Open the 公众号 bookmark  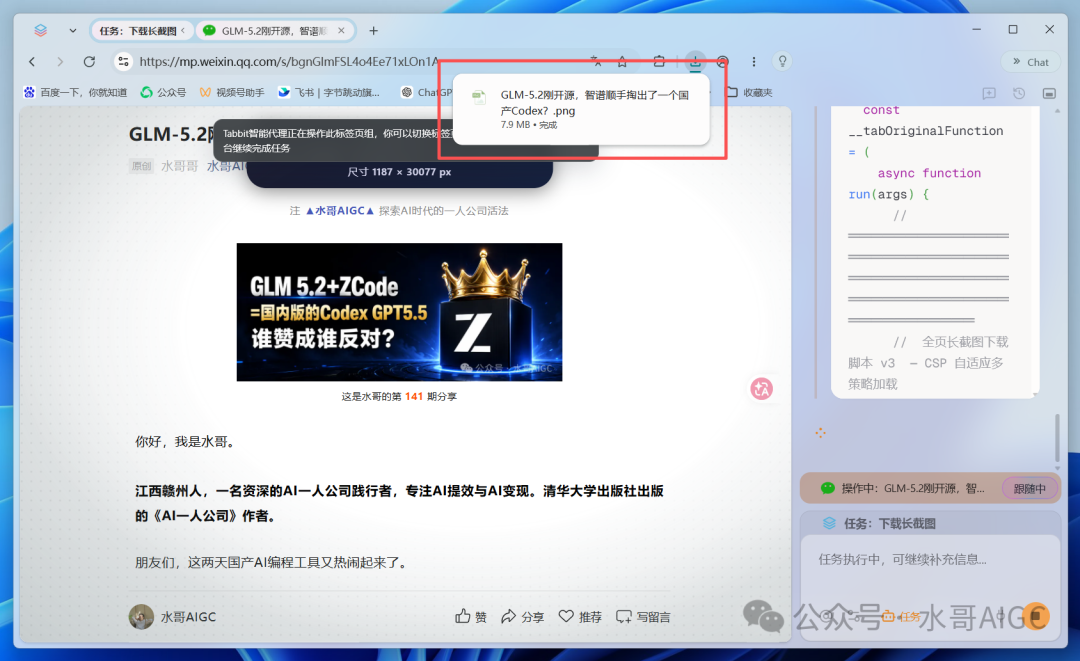point(163,92)
